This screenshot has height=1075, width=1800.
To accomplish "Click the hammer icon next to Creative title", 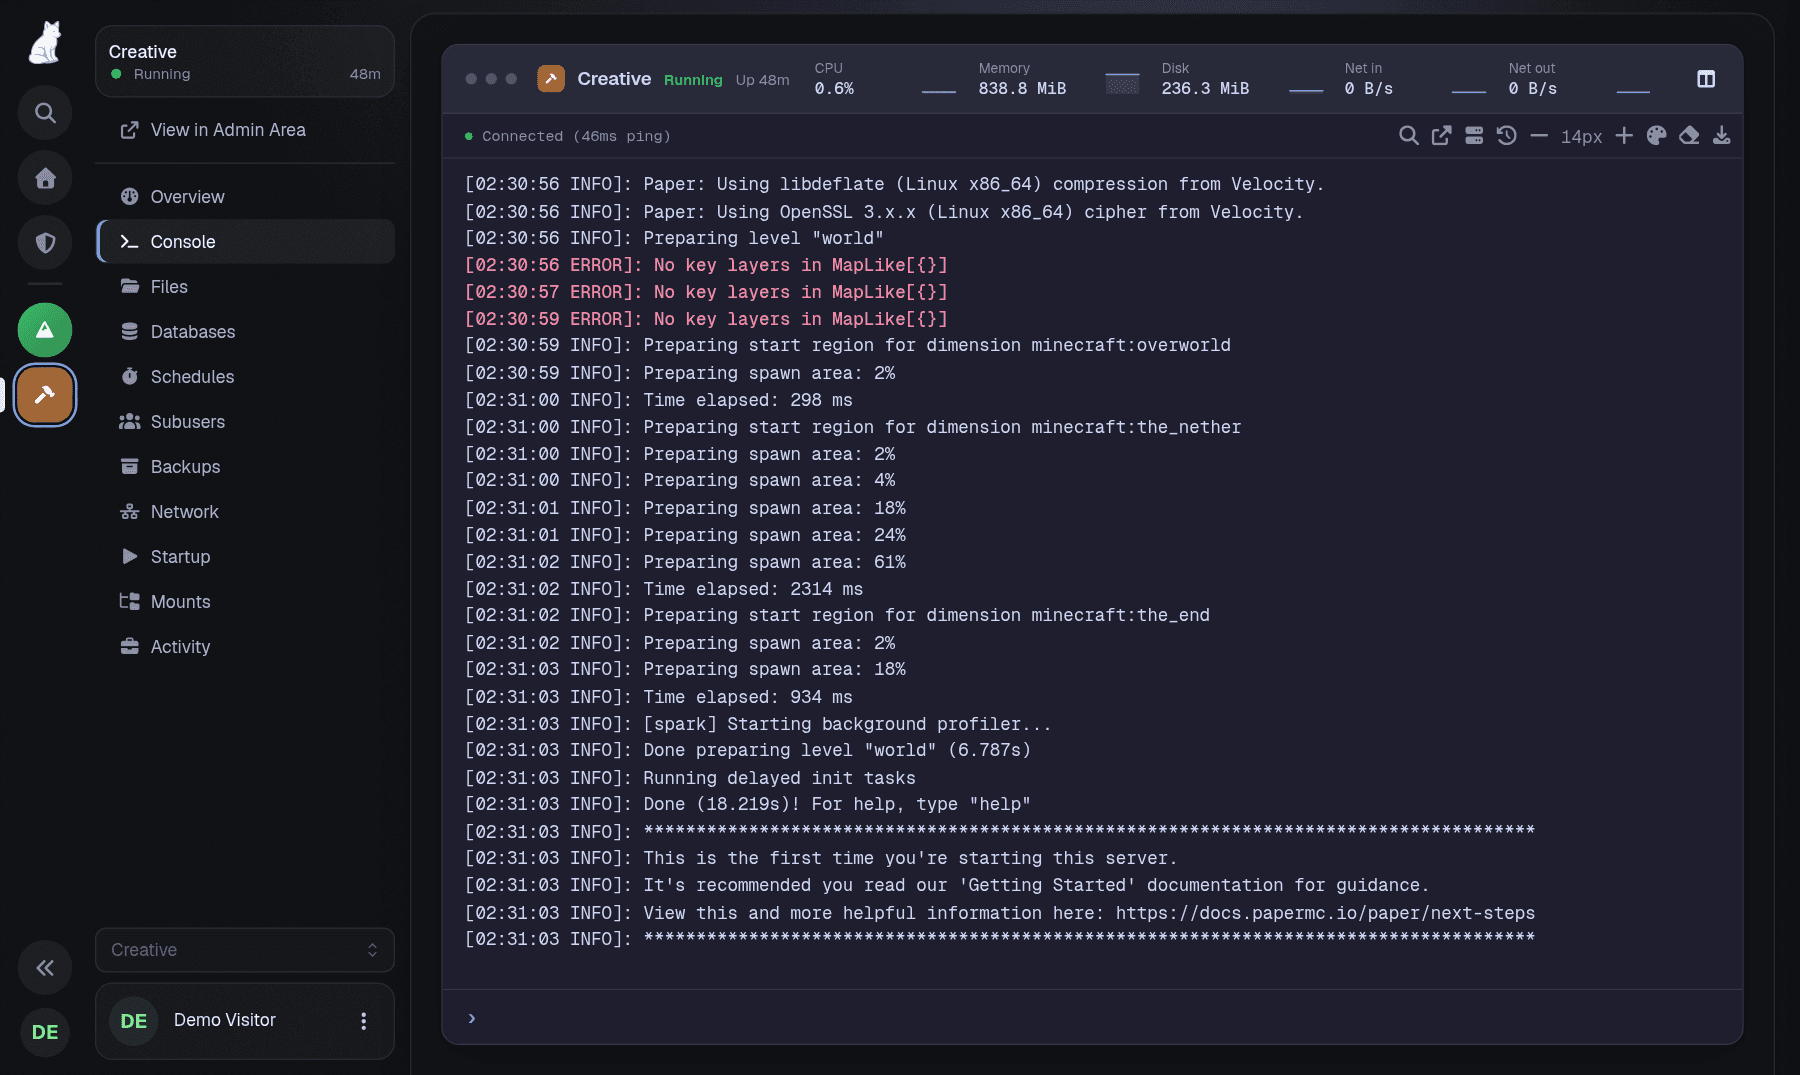I will (x=551, y=79).
